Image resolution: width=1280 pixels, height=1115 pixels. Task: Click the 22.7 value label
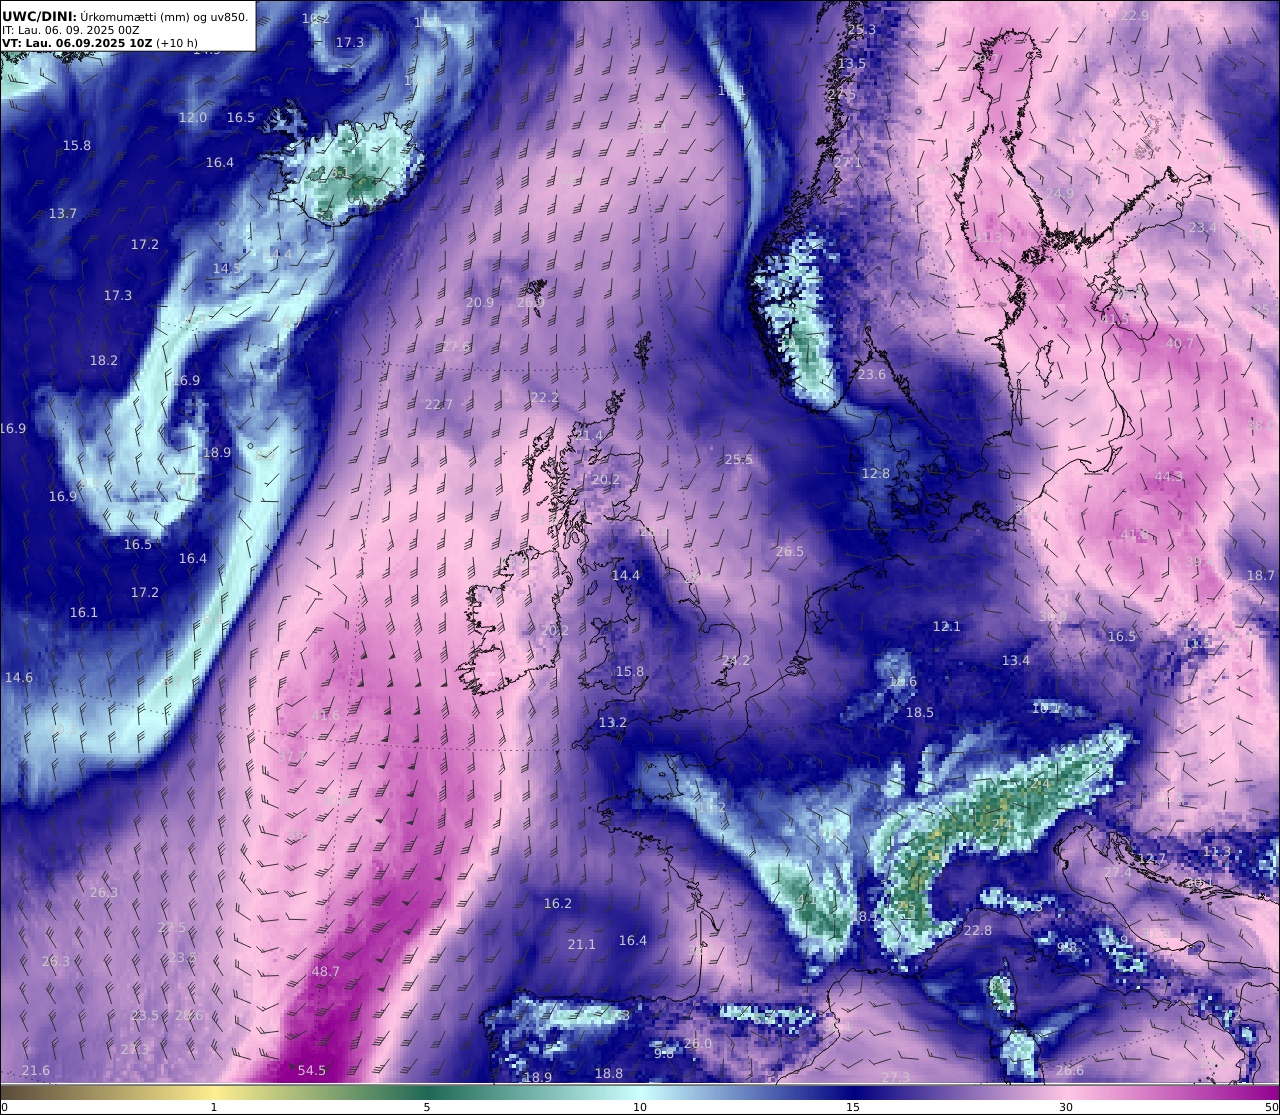[x=438, y=404]
